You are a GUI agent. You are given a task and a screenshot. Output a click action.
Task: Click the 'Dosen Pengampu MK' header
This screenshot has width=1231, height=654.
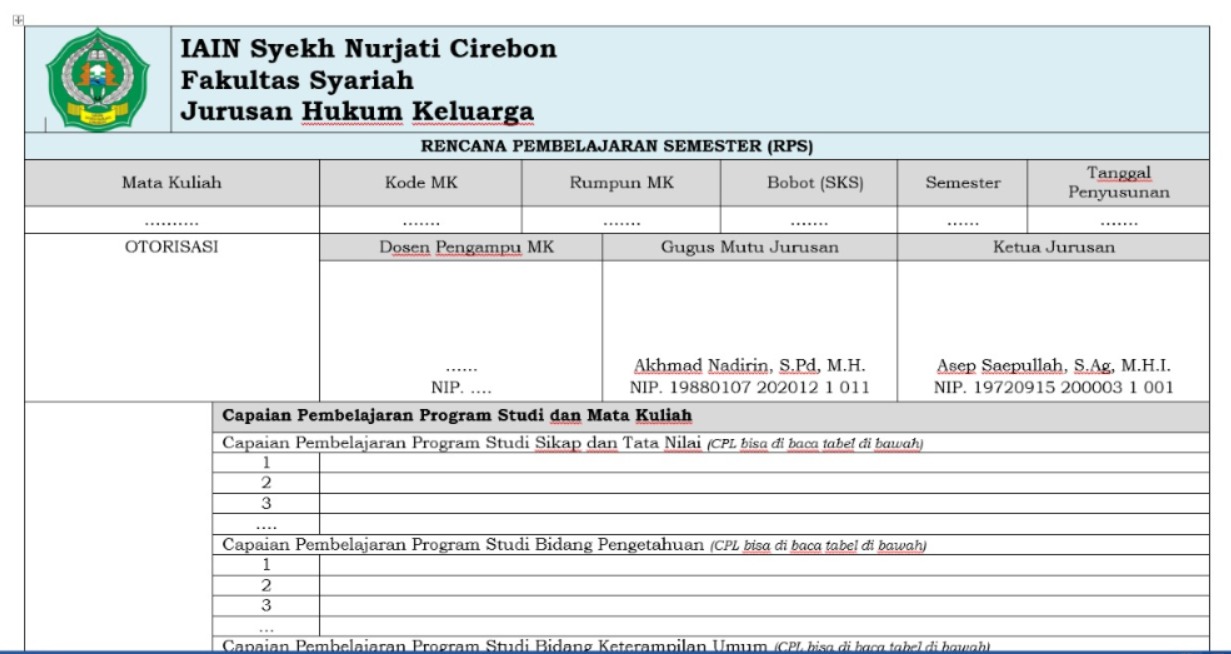(461, 248)
